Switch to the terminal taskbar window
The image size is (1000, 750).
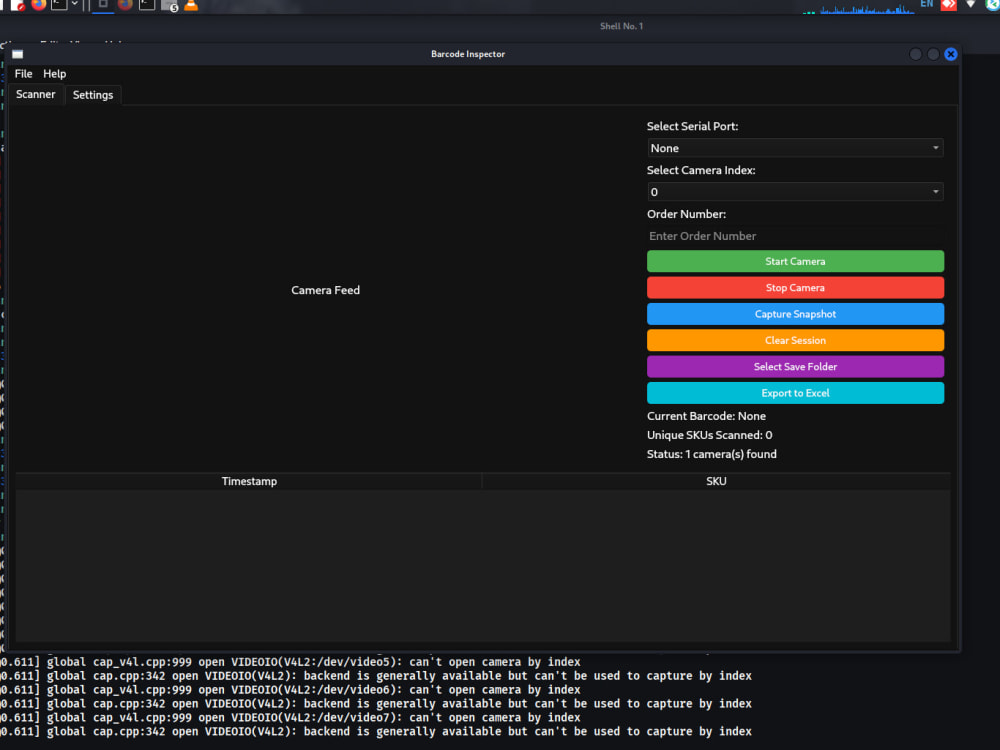147,4
